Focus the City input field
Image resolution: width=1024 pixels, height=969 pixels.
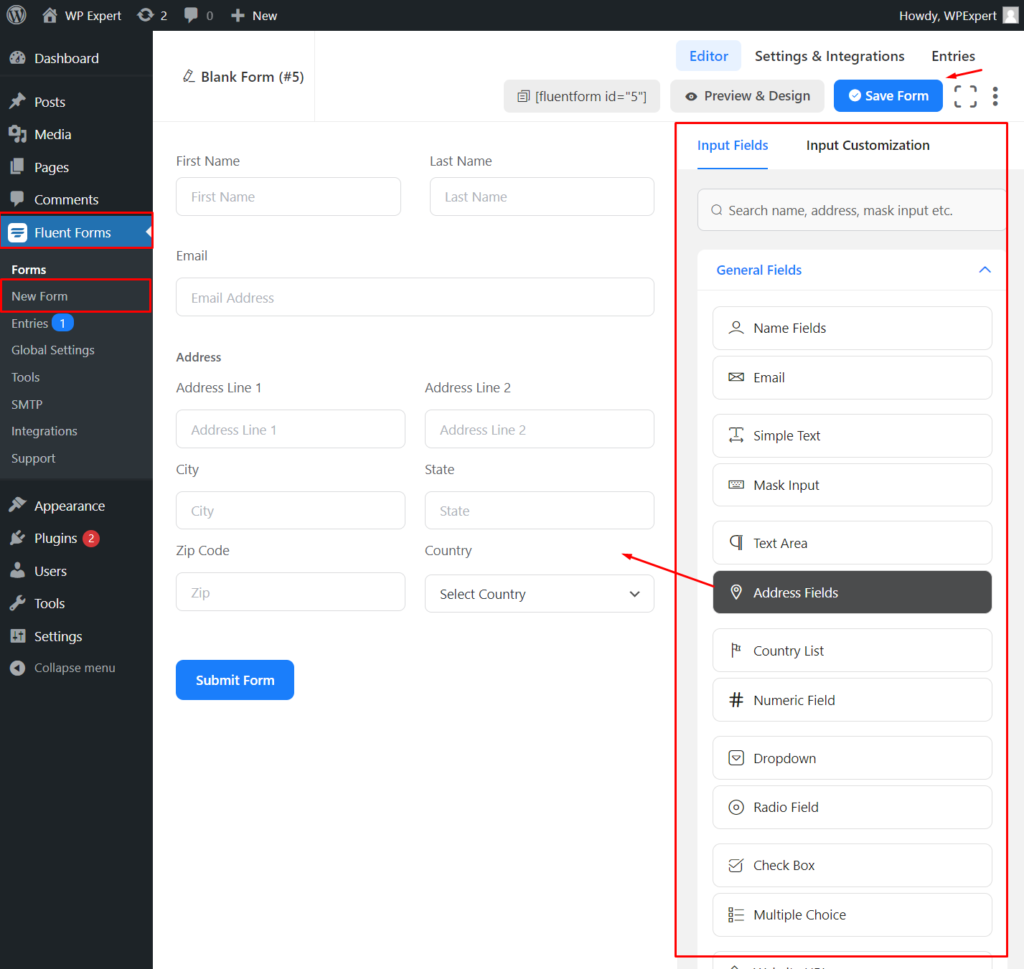pyautogui.click(x=291, y=510)
